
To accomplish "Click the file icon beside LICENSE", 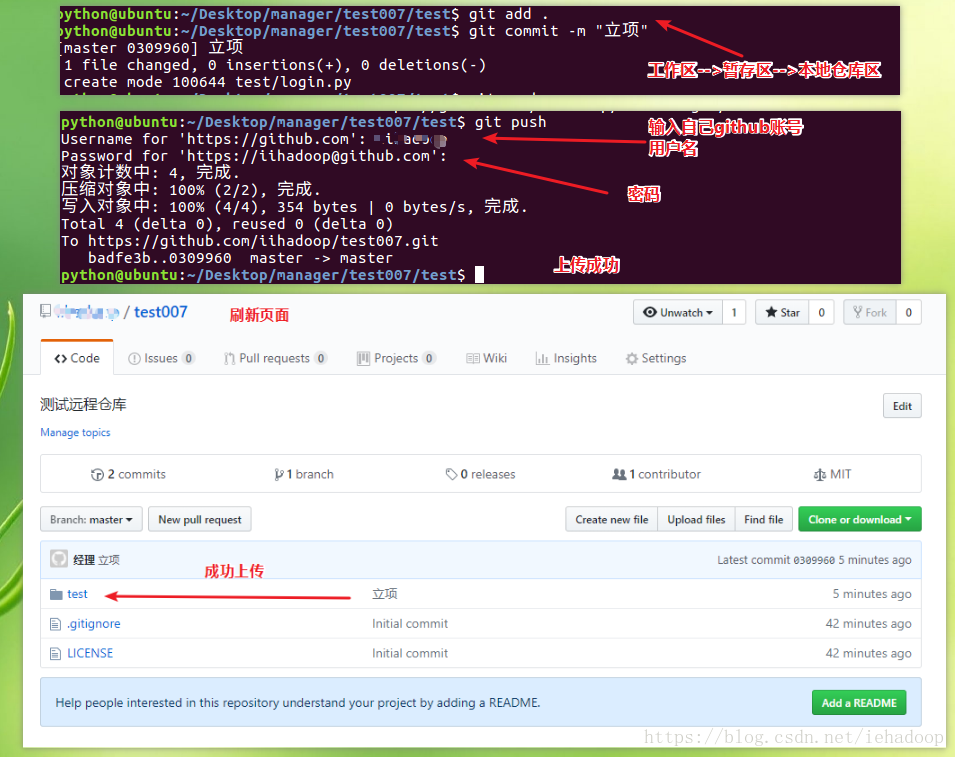I will pos(55,653).
